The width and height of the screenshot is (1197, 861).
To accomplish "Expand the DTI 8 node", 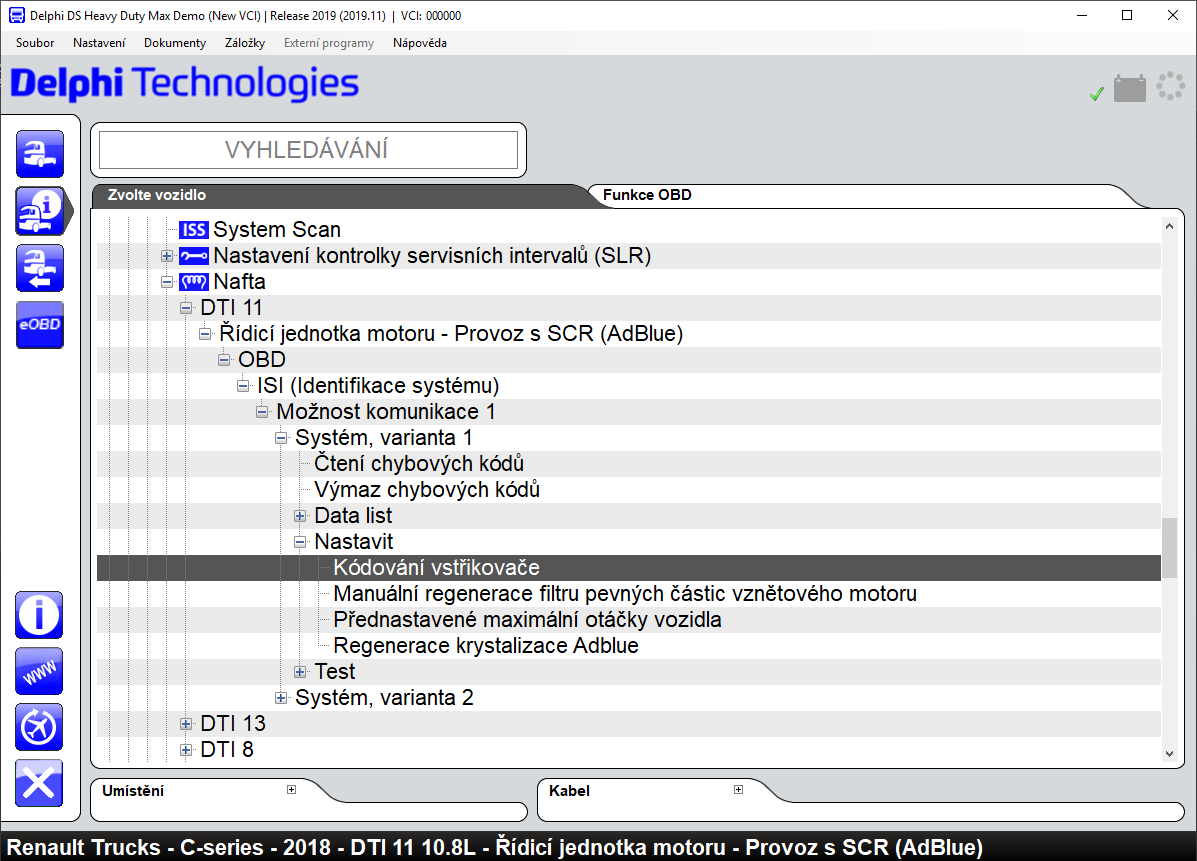I will [186, 750].
